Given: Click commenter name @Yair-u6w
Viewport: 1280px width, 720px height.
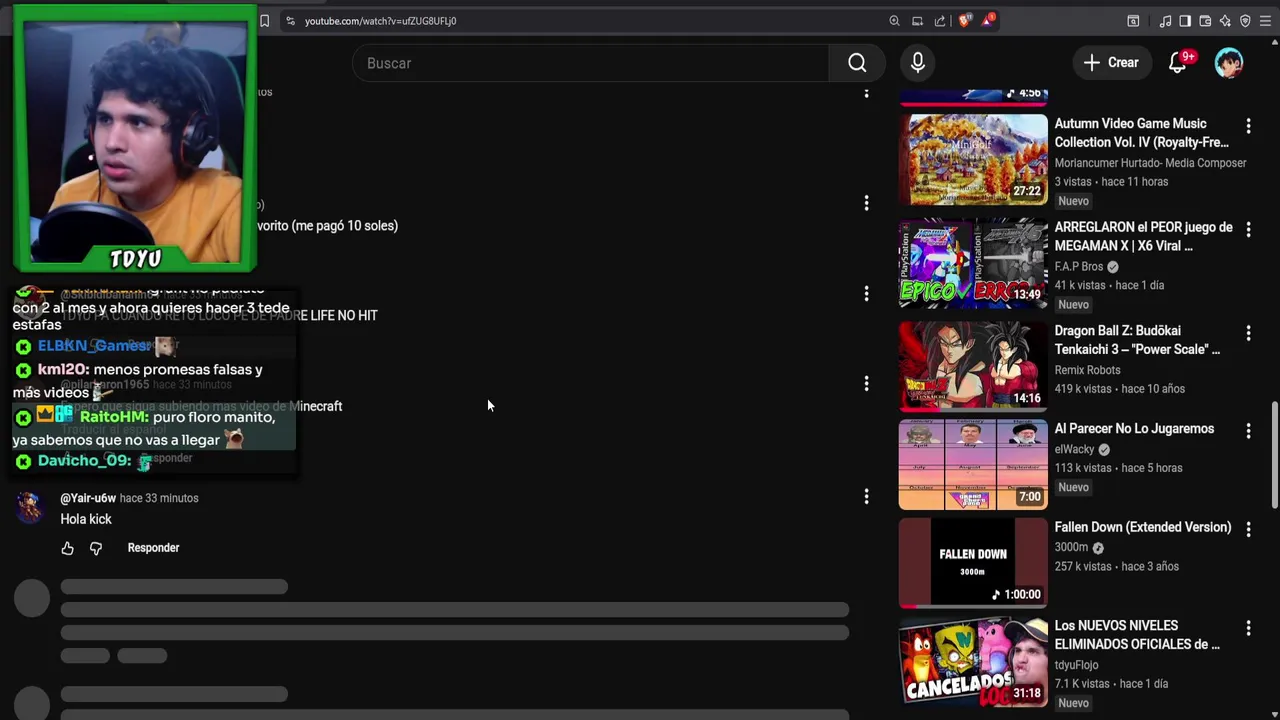Looking at the screenshot, I should (x=88, y=498).
